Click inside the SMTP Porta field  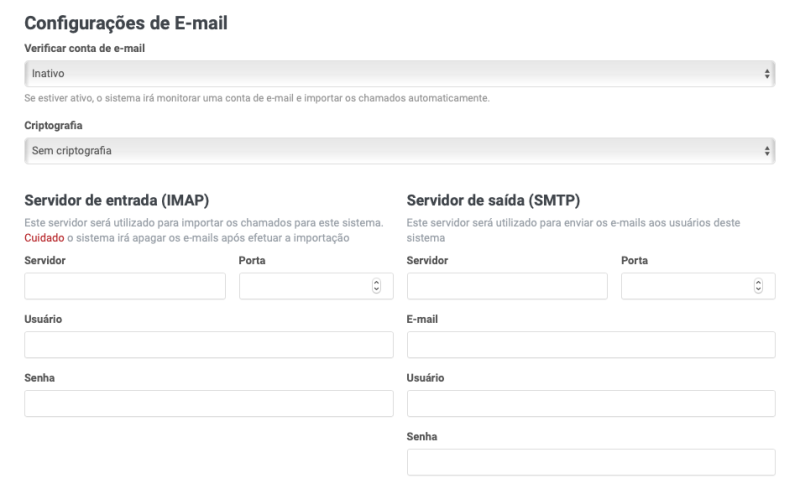pyautogui.click(x=687, y=286)
